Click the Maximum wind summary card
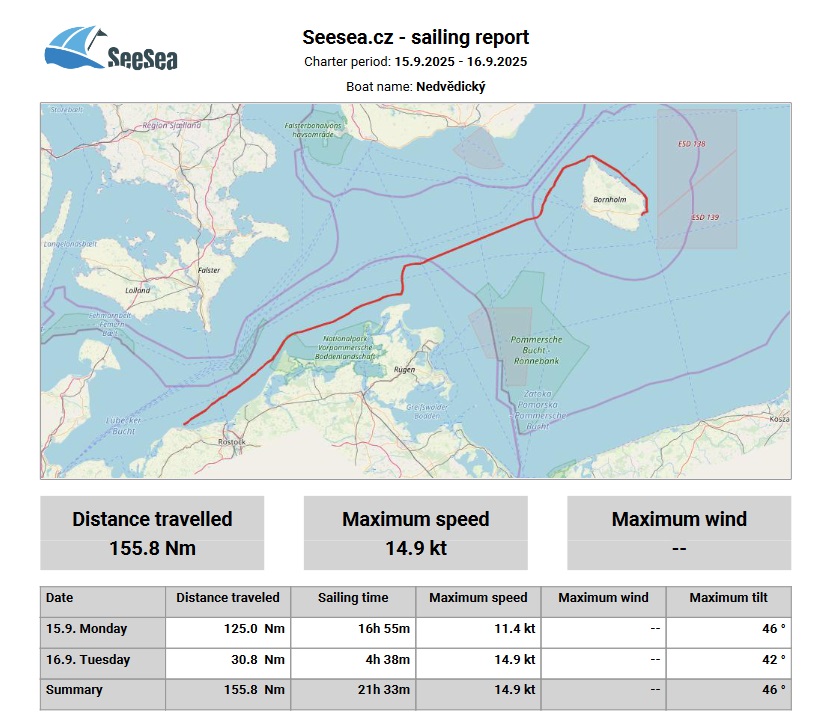 pos(678,533)
